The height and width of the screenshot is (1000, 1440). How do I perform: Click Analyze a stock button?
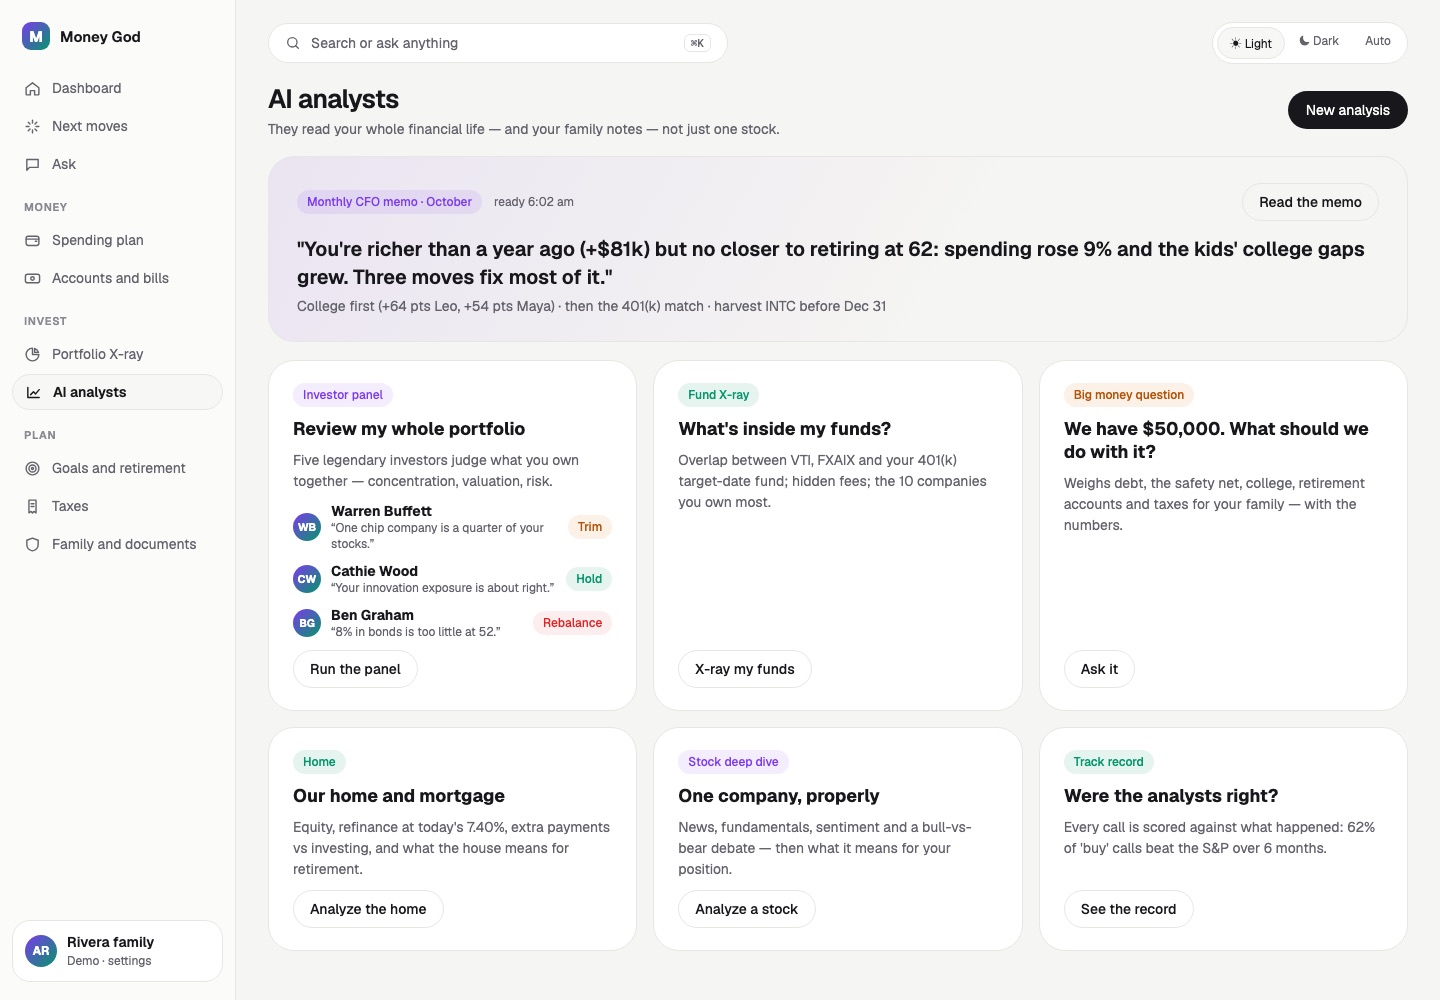point(747,909)
